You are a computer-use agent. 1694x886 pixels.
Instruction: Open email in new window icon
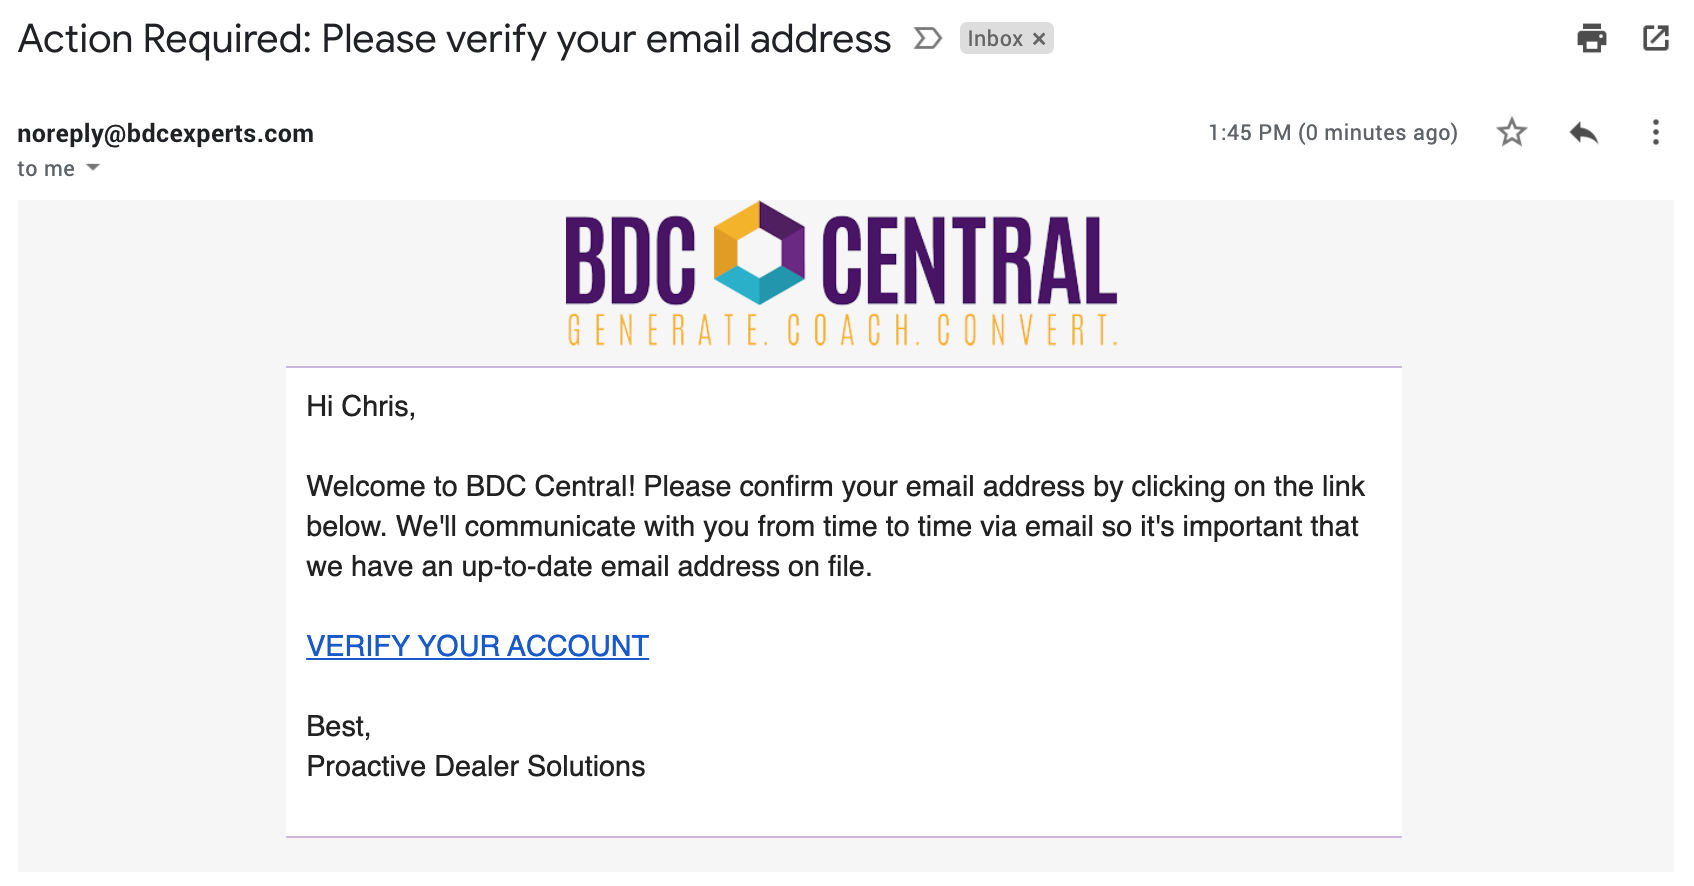(x=1656, y=38)
